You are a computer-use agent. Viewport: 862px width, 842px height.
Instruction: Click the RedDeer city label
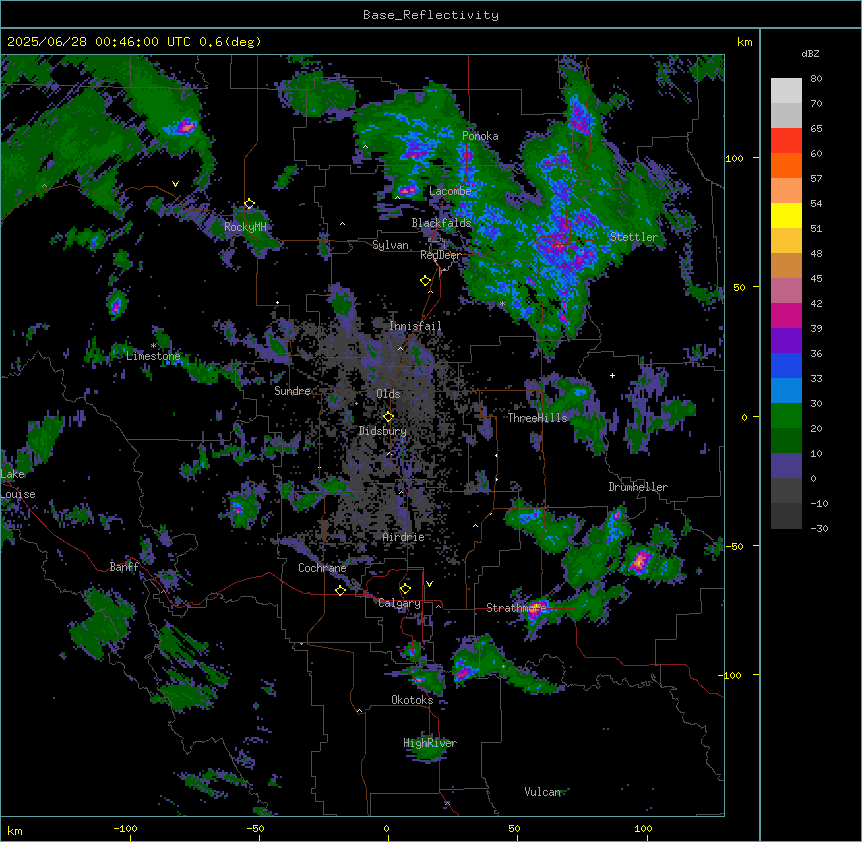(x=440, y=255)
